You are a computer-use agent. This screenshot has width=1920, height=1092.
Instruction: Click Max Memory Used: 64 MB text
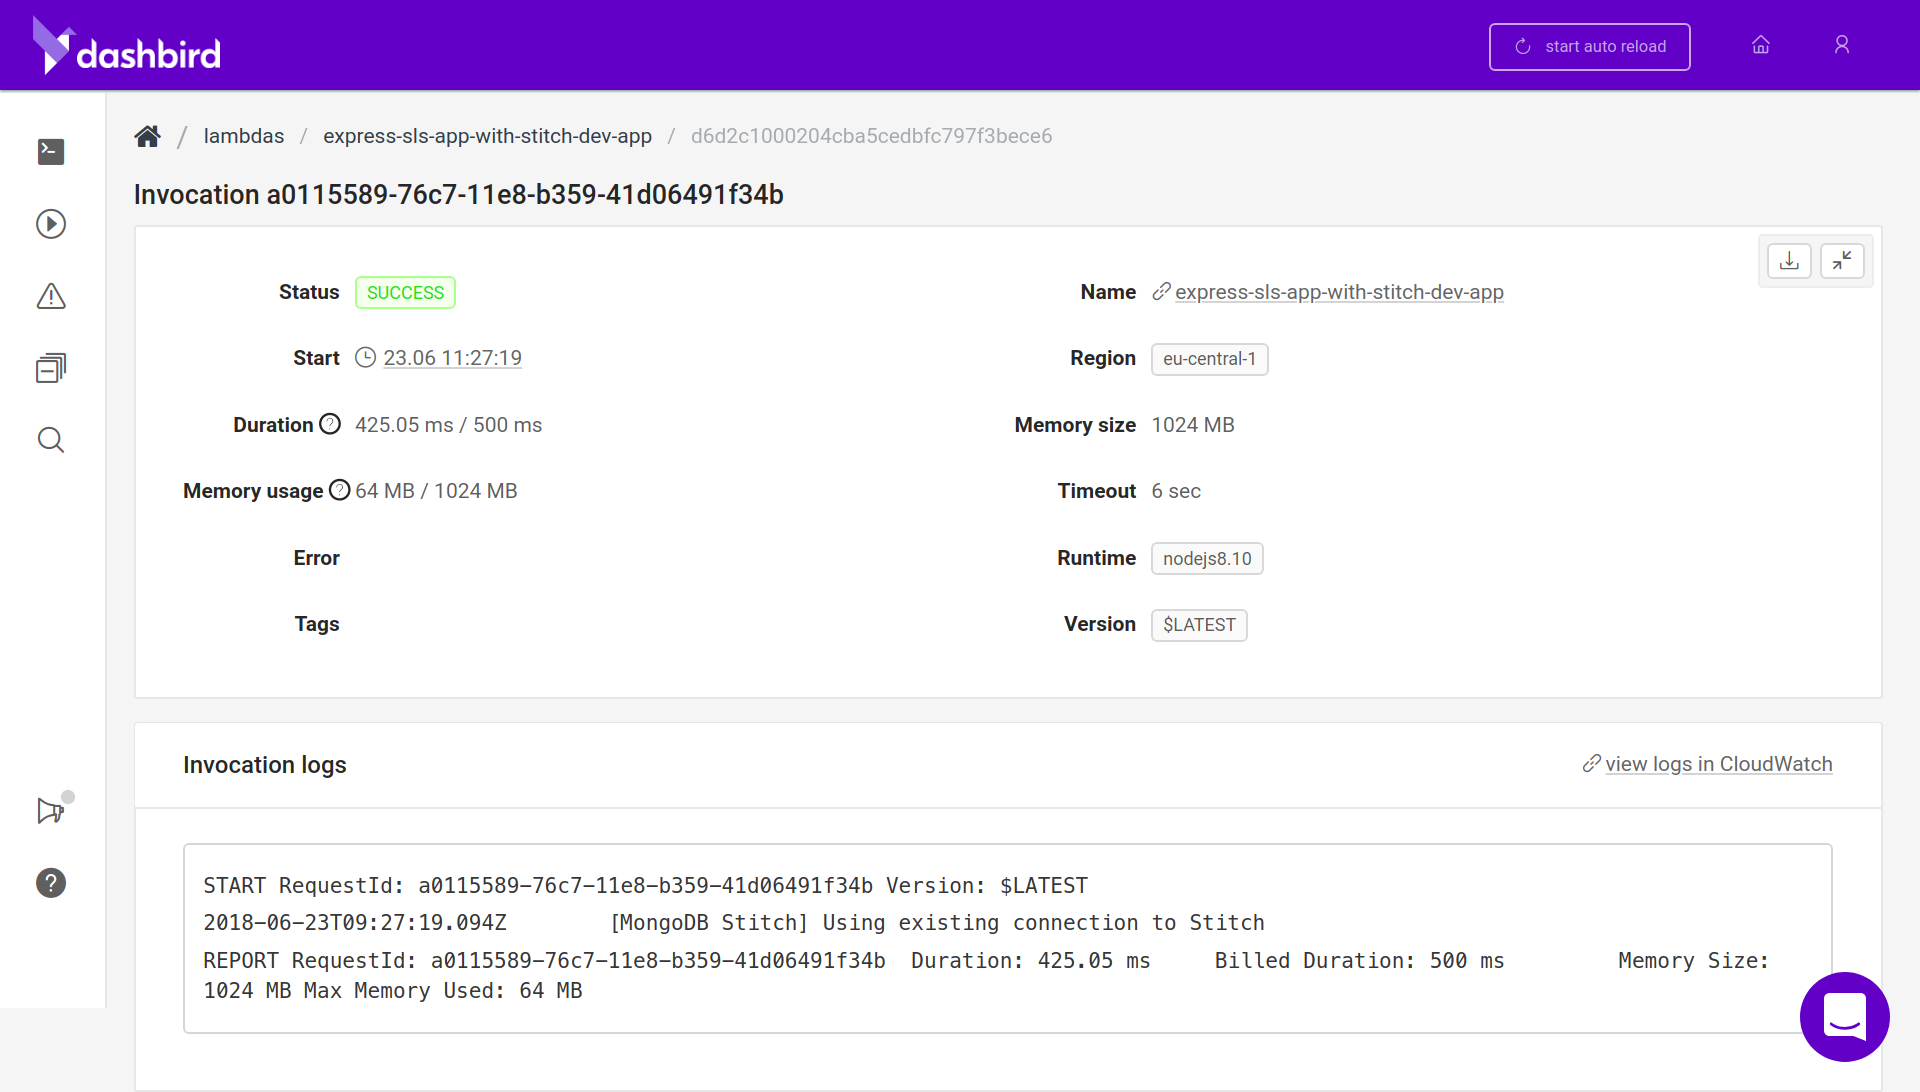tap(443, 991)
